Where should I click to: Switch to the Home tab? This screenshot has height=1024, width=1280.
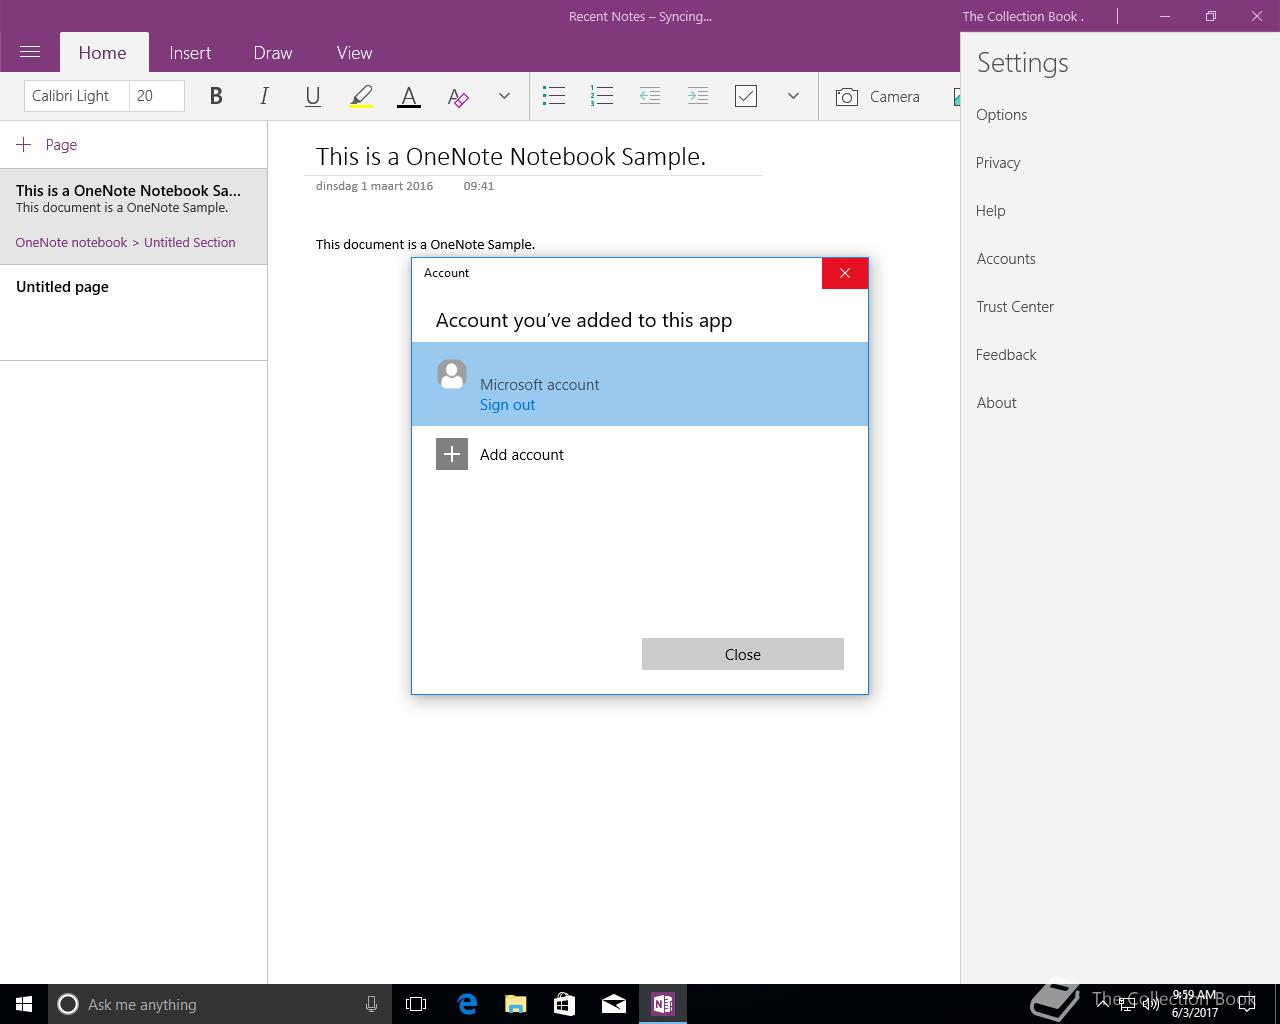(102, 53)
